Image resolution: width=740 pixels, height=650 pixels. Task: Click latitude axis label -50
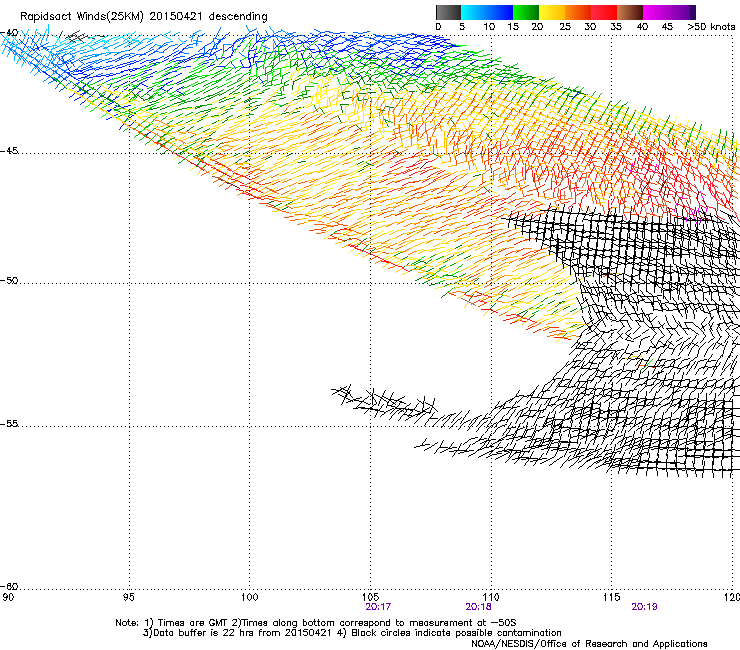(x=9, y=280)
